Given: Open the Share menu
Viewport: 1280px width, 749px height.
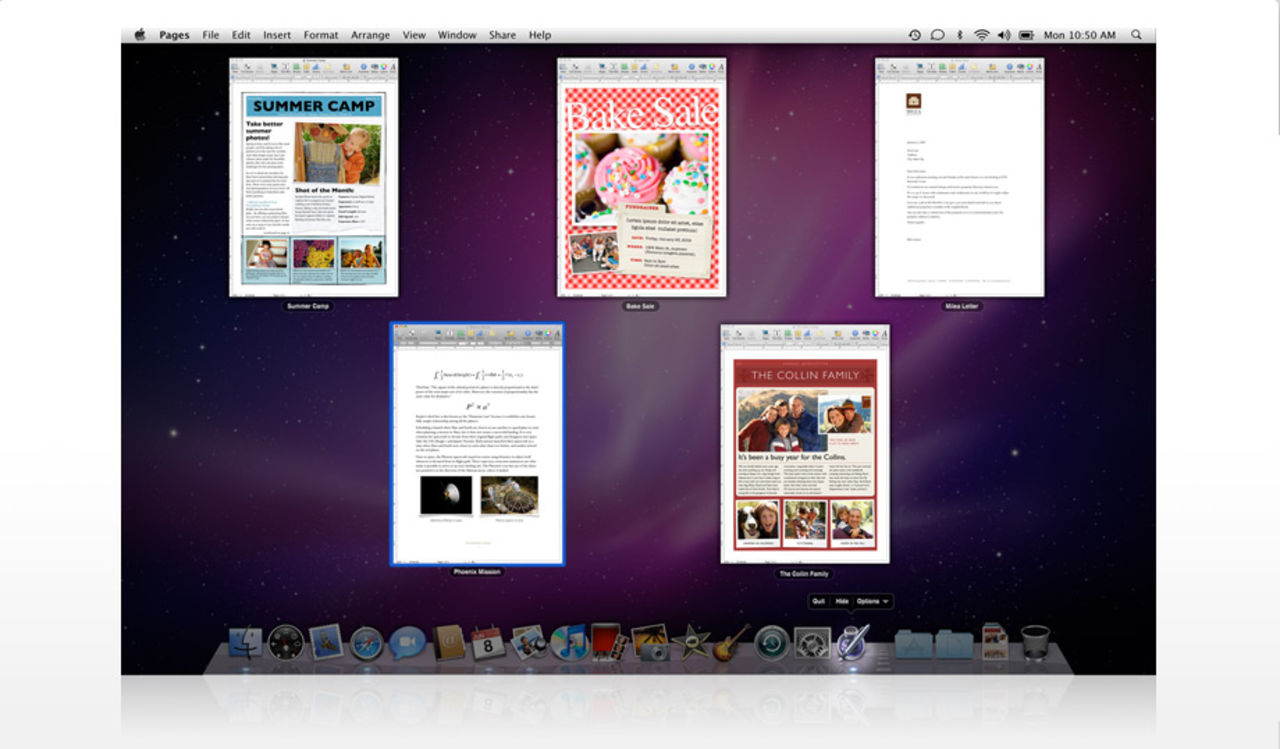Looking at the screenshot, I should pos(502,34).
